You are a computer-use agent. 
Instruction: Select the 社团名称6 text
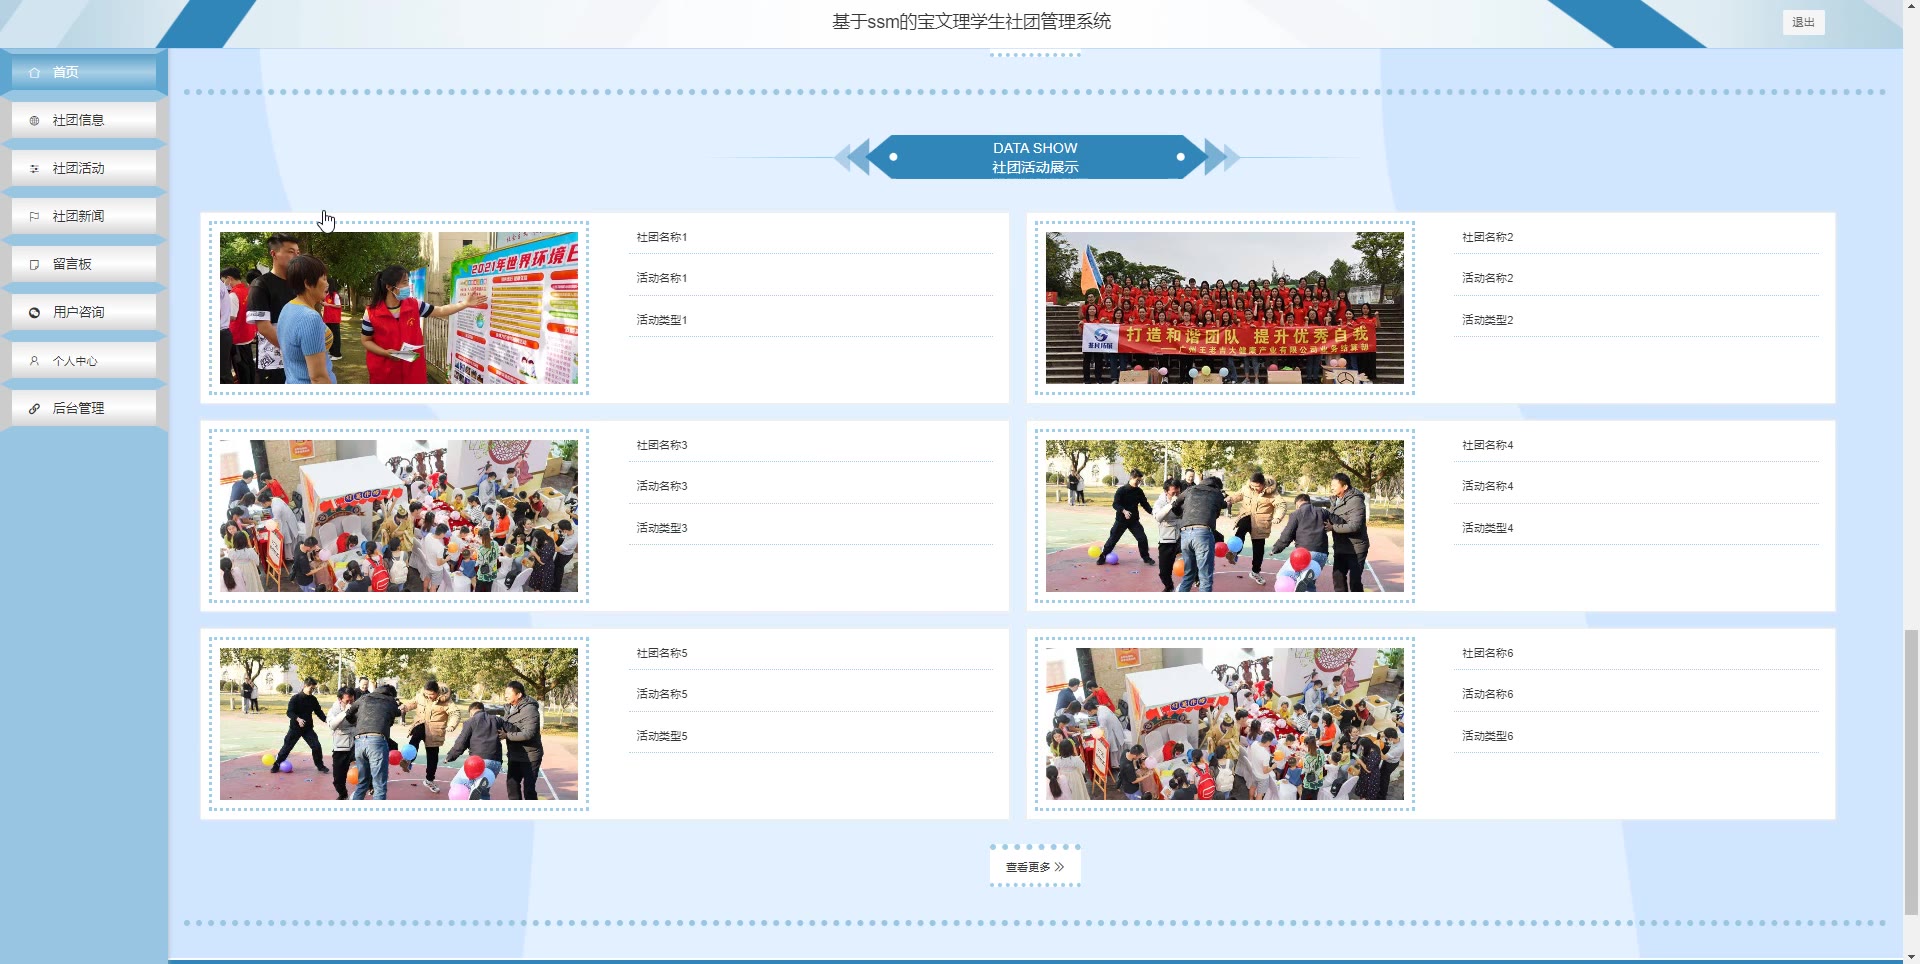(x=1488, y=653)
